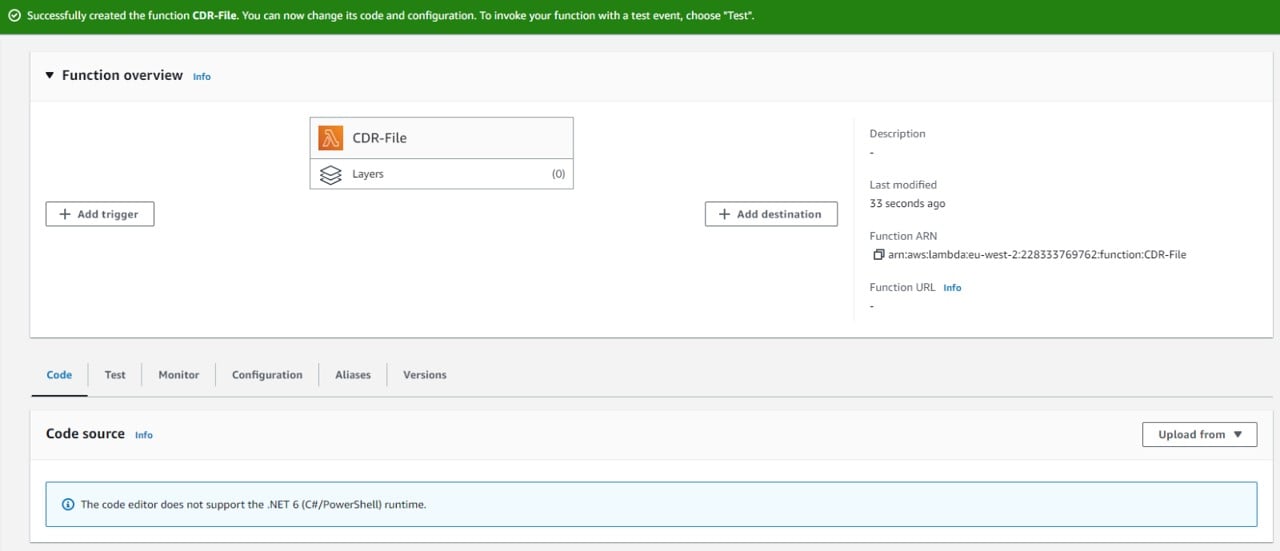This screenshot has height=551, width=1280.
Task: Click the green success checkmark icon
Action: point(14,16)
